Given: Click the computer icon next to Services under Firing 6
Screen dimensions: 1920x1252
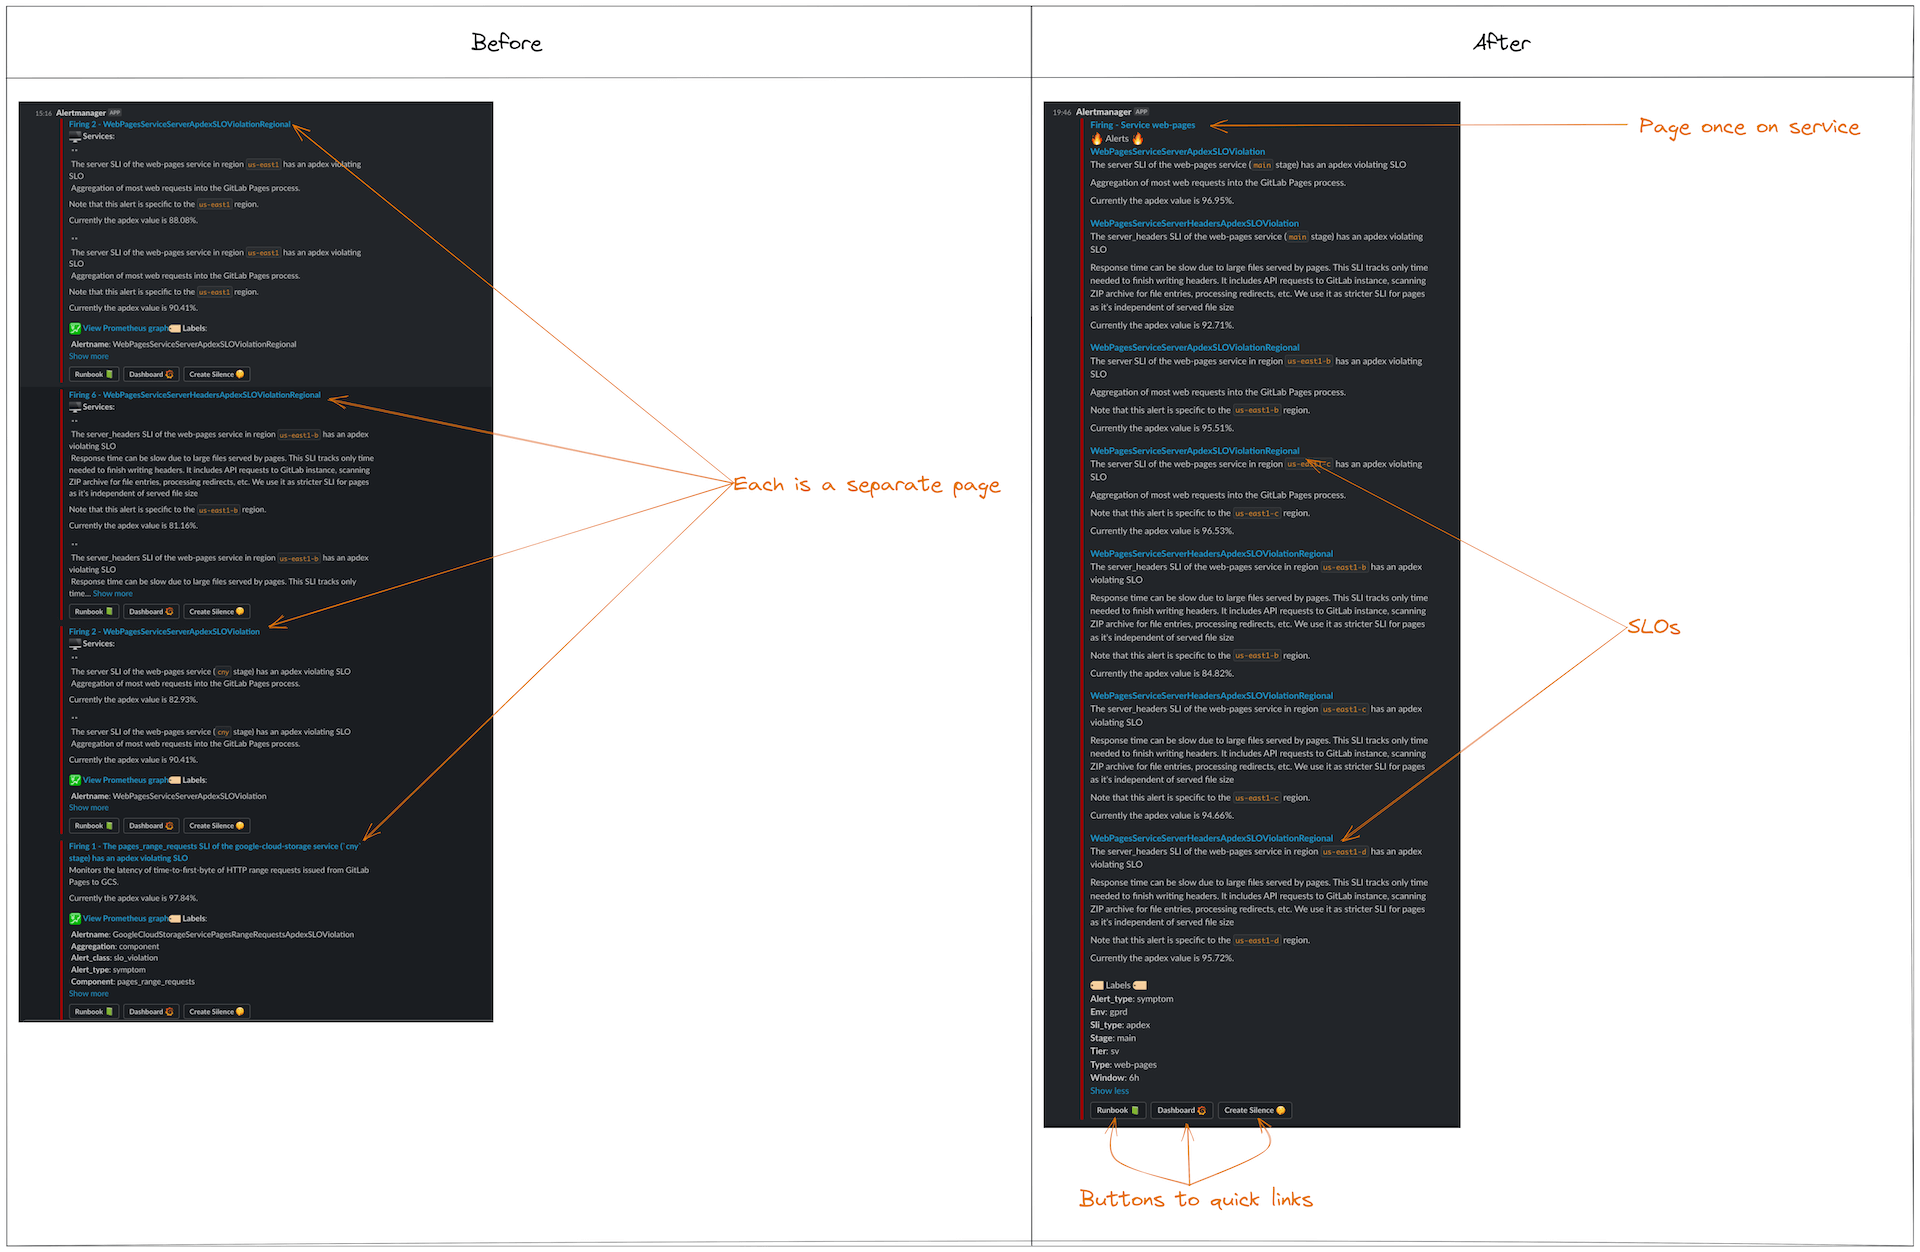Looking at the screenshot, I should (75, 407).
